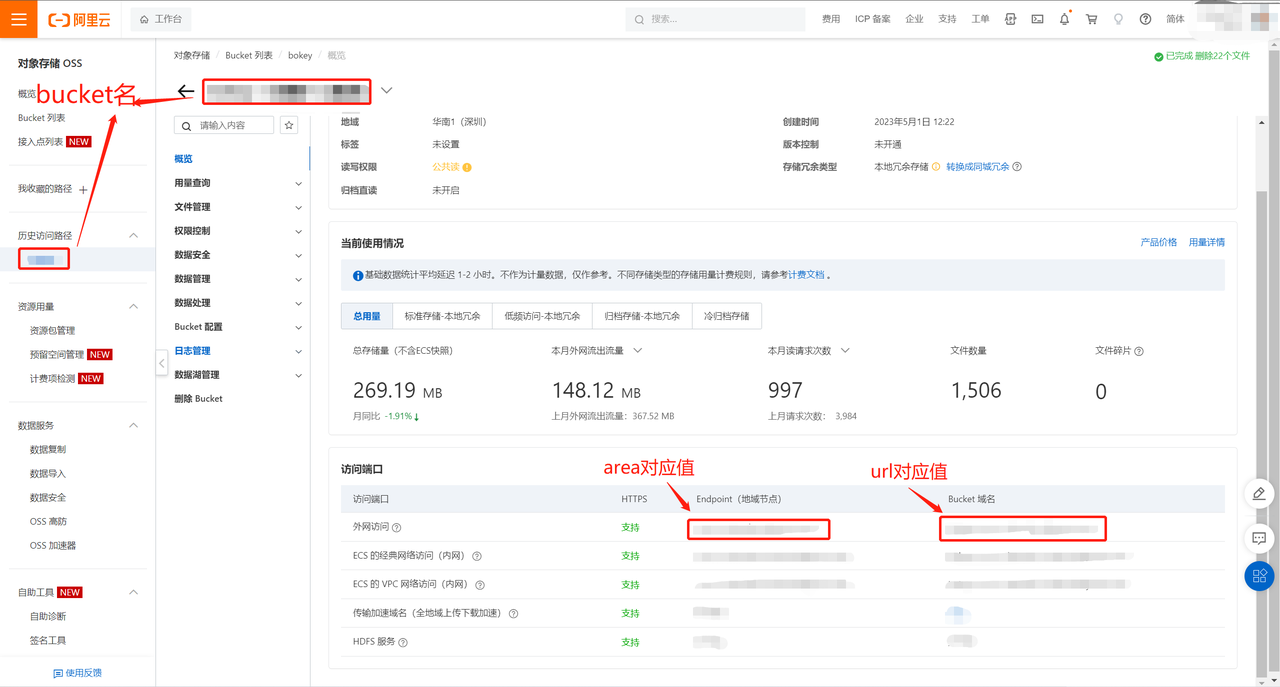Open the 用量详情 link
The height and width of the screenshot is (687, 1280).
coord(1206,243)
